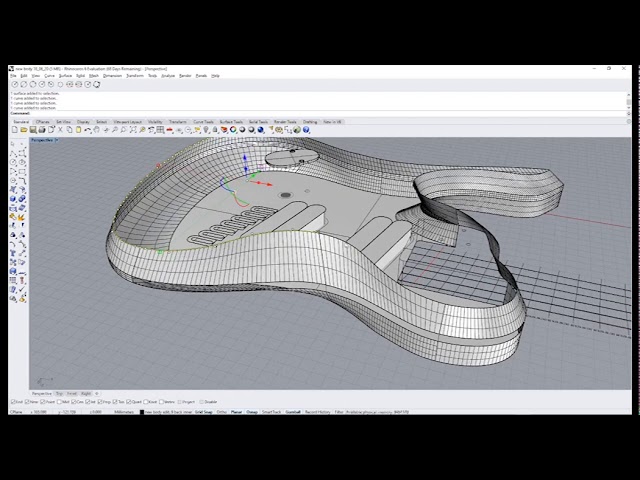Click the looped arrows icon ending the top circle row
Screen dimensions: 640x480
click(x=97, y=84)
